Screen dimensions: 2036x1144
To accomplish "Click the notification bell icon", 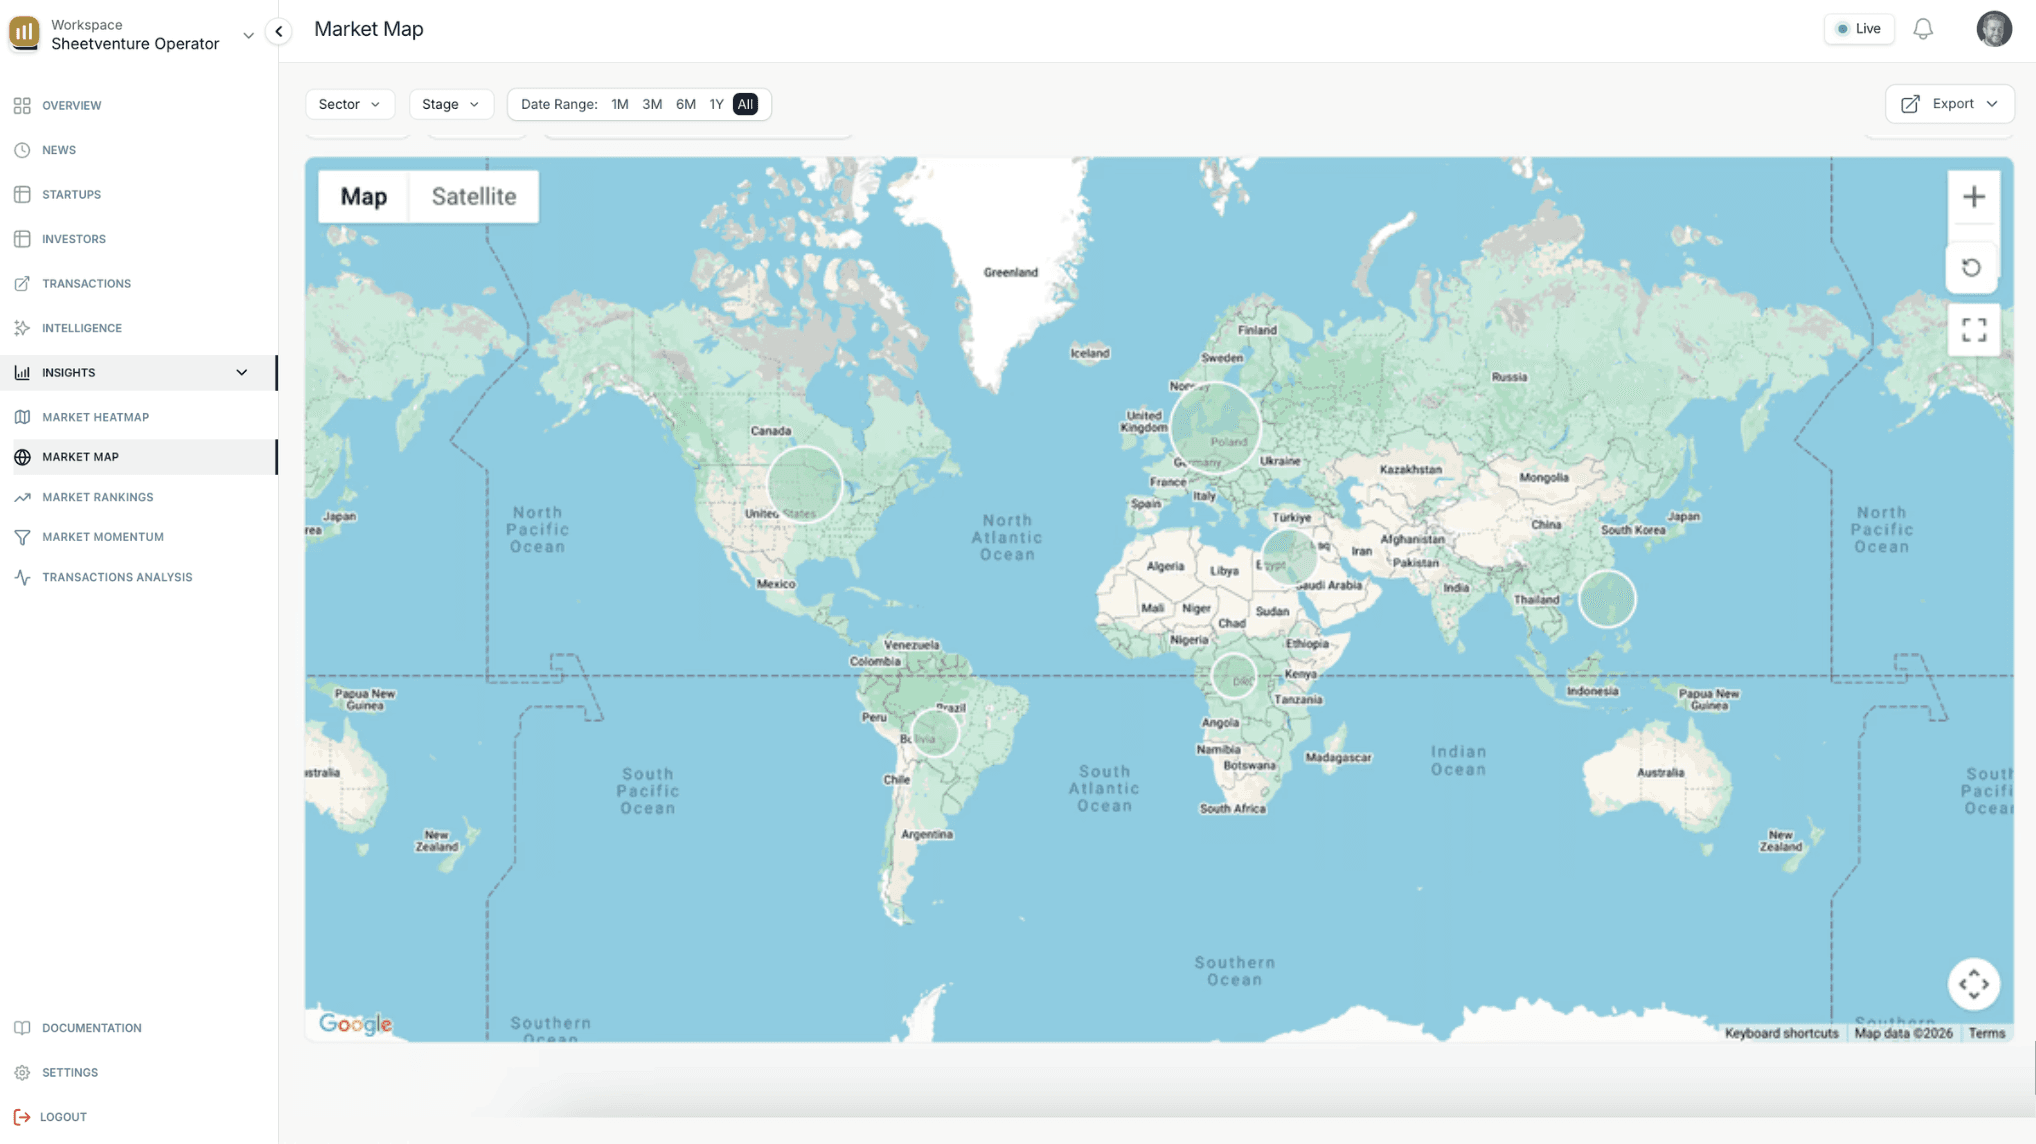I will point(1922,29).
